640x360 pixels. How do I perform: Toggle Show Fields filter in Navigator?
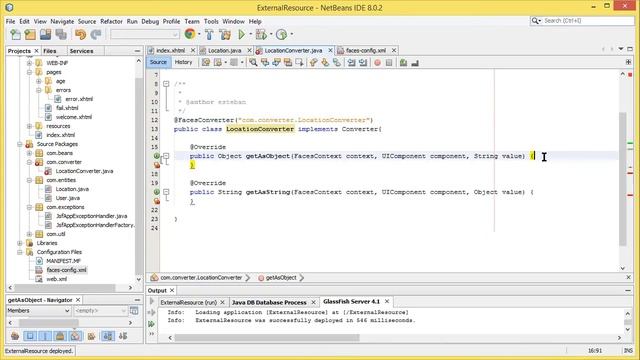tap(30, 336)
